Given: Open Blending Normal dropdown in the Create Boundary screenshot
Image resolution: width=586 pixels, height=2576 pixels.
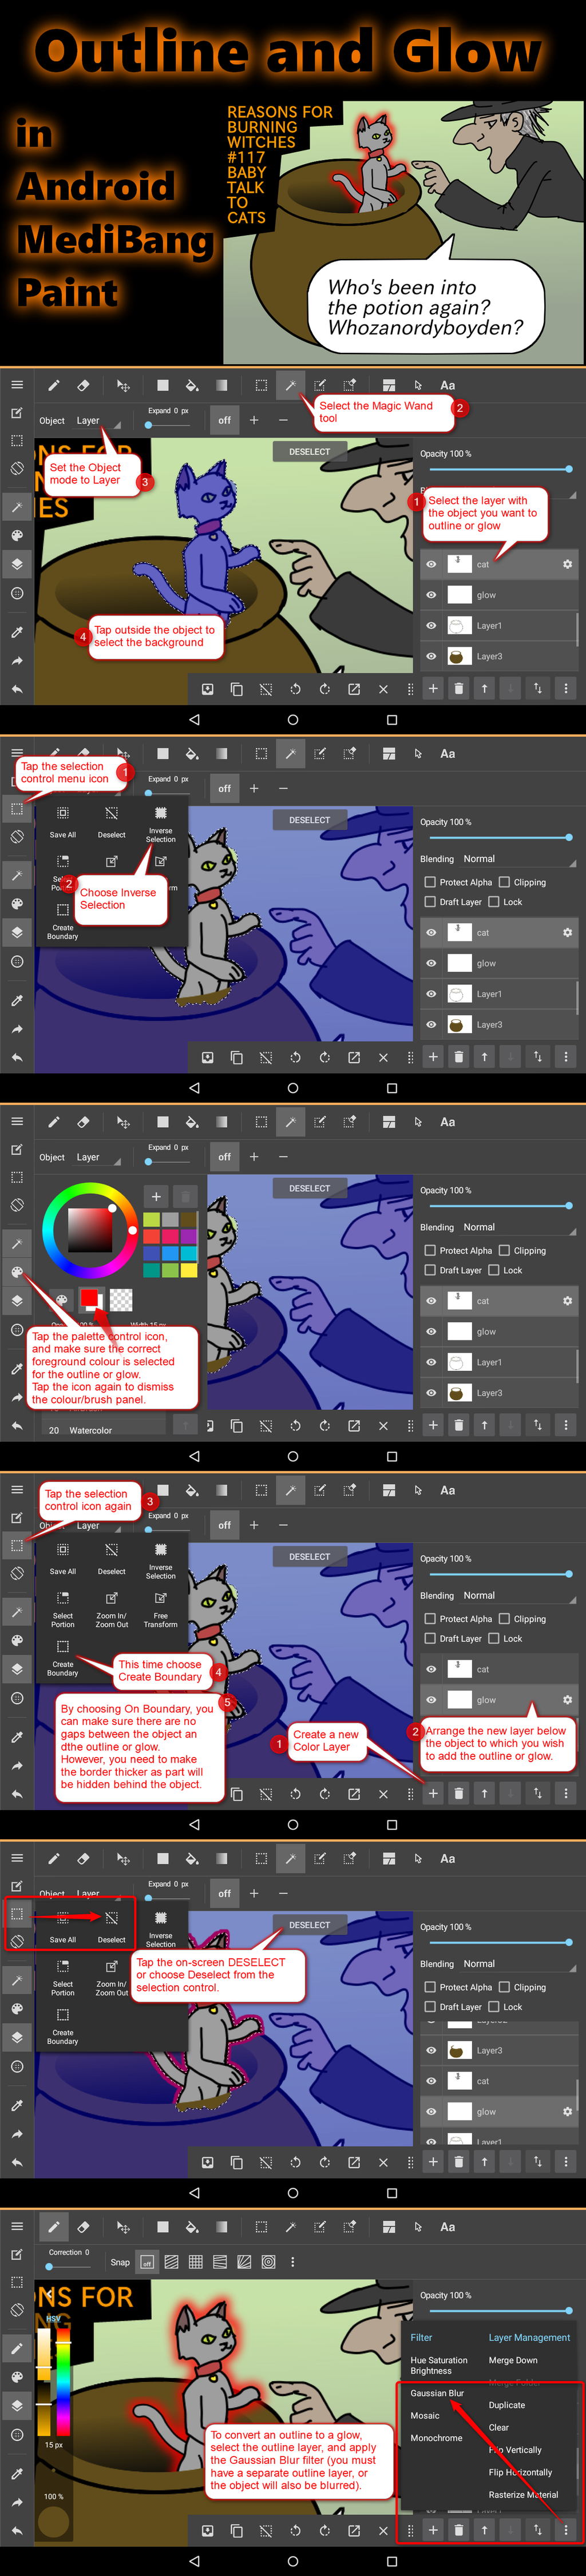Looking at the screenshot, I should 520,1595.
